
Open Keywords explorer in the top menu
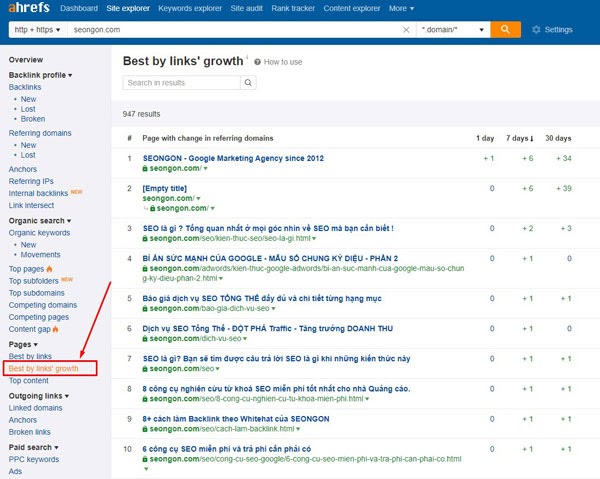click(190, 8)
